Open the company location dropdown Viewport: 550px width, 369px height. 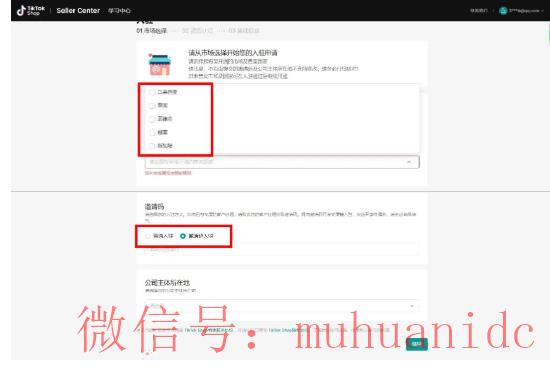point(282,306)
